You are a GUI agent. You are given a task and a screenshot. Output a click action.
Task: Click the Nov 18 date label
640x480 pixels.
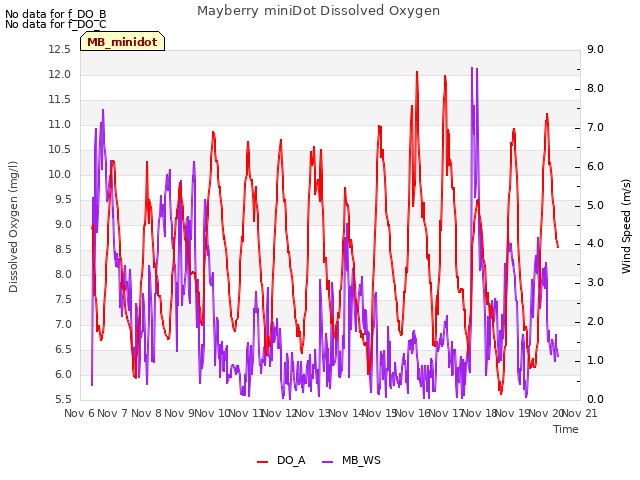pyautogui.click(x=479, y=413)
